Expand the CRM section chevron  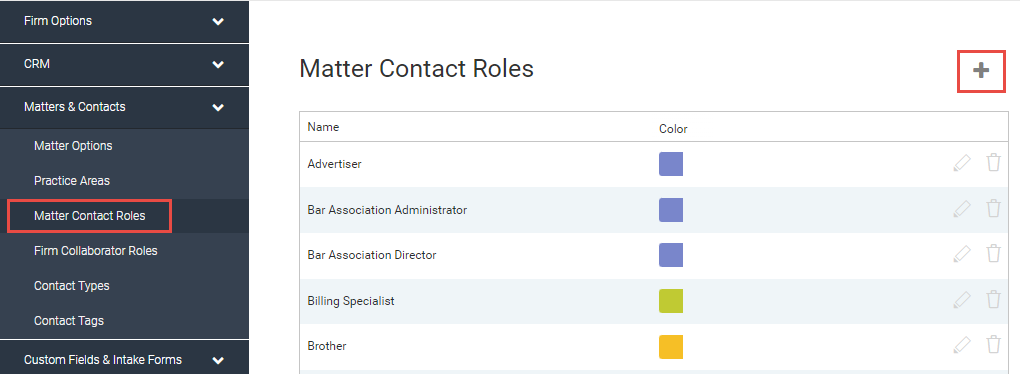218,64
